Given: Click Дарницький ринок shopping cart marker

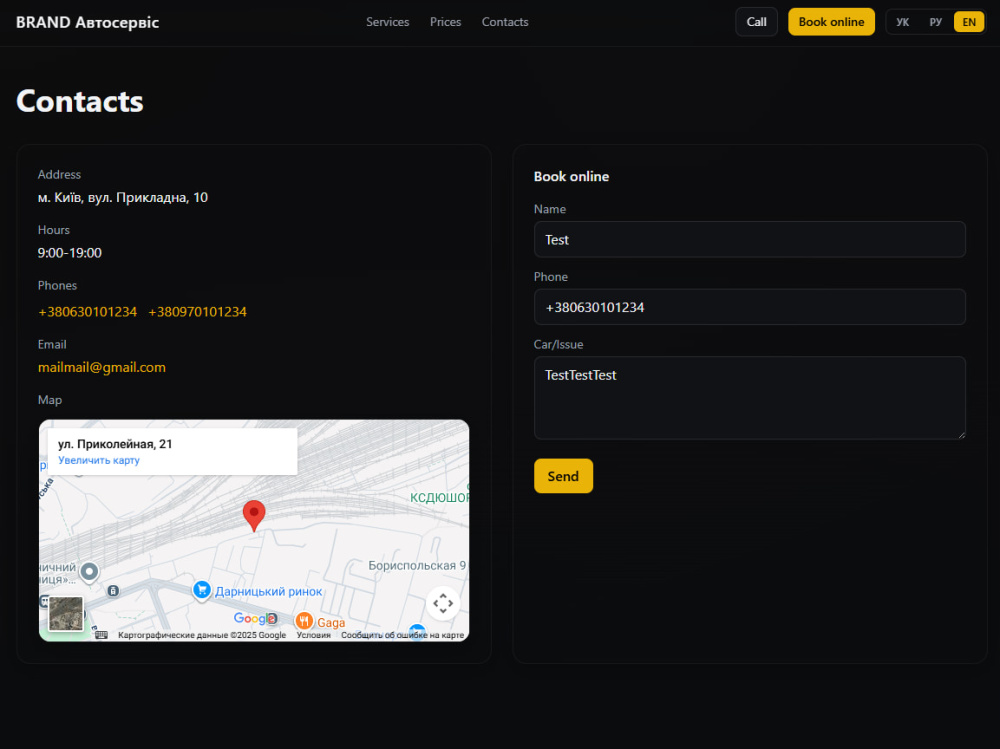Looking at the screenshot, I should pos(202,591).
